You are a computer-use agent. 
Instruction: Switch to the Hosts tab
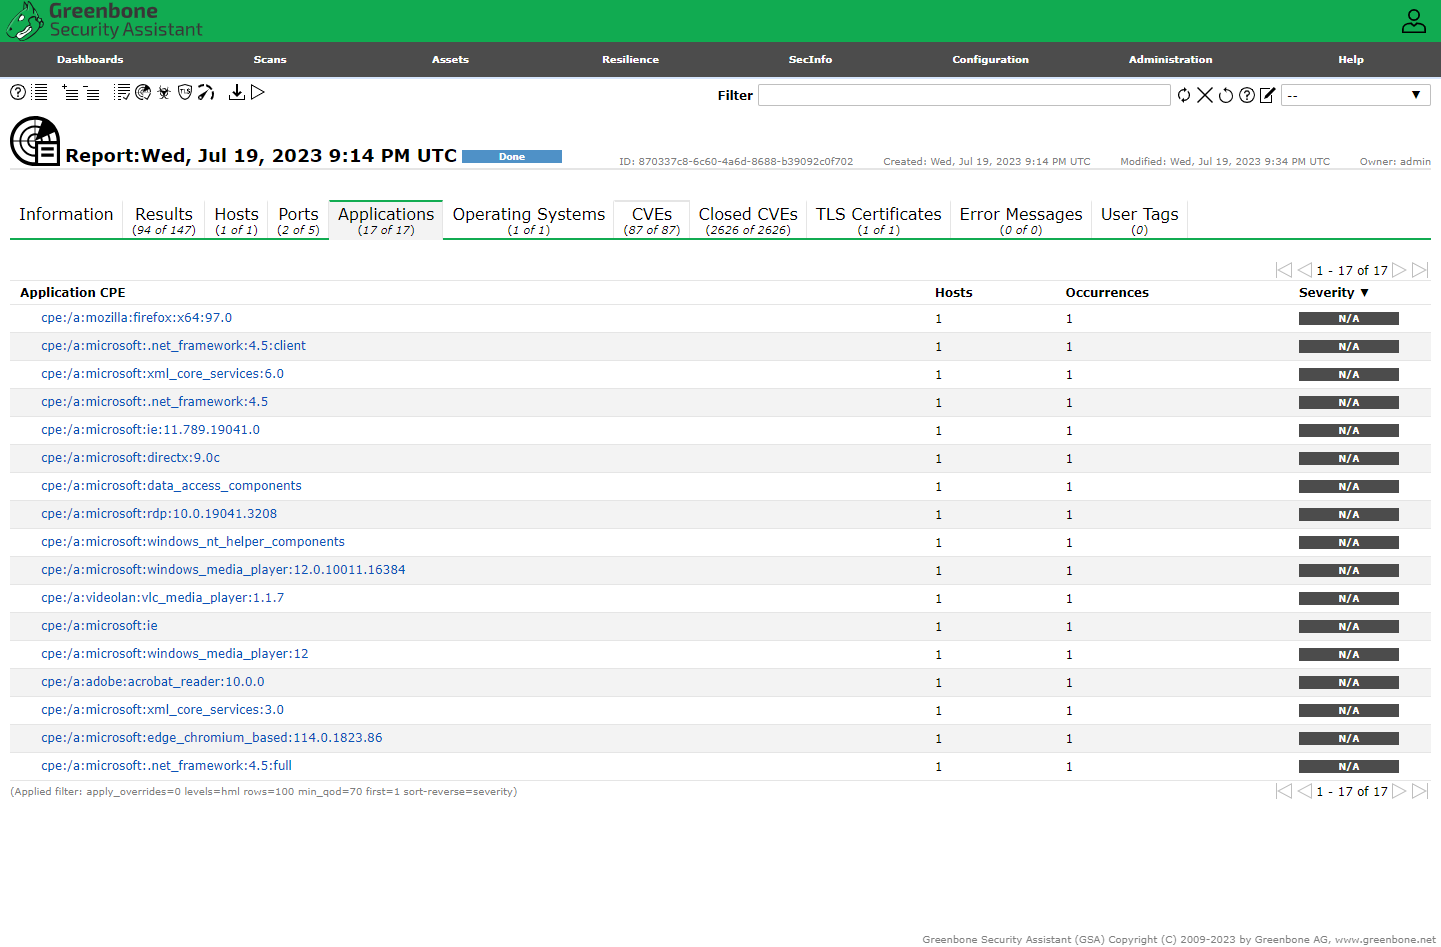236,220
